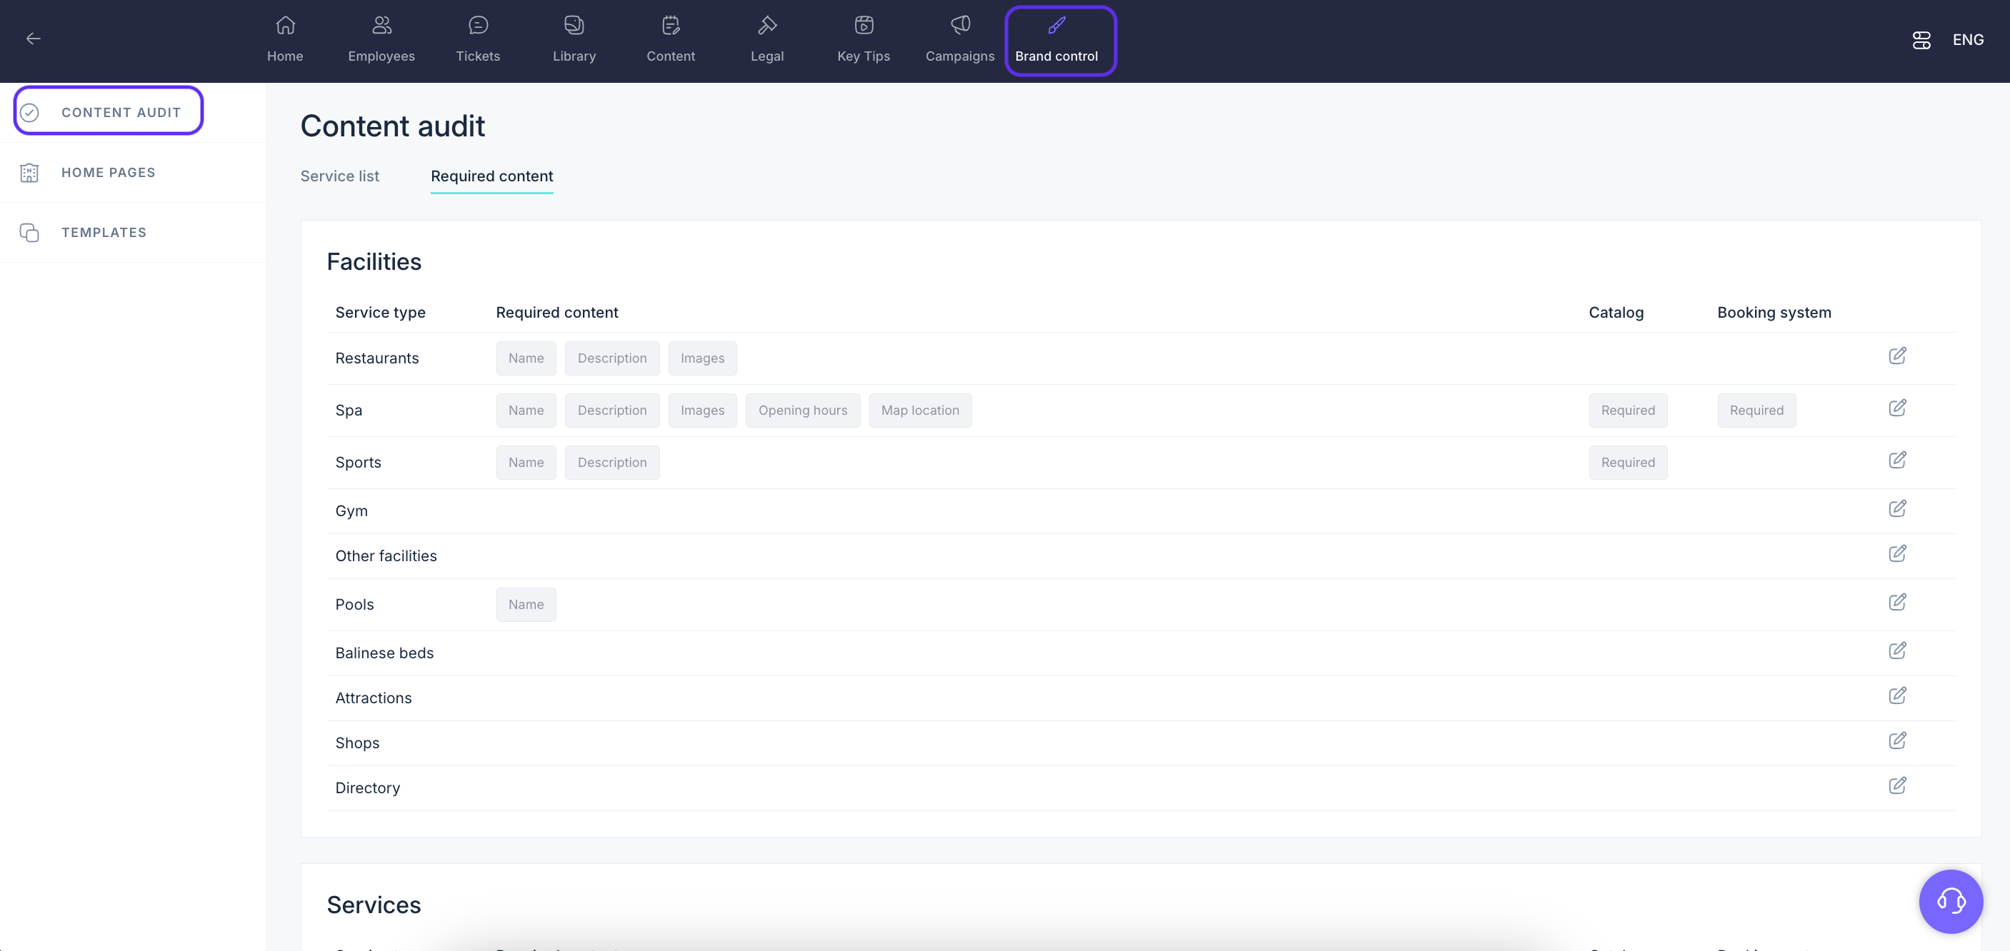
Task: Click Booking system Required tag for Spa
Action: pos(1756,410)
